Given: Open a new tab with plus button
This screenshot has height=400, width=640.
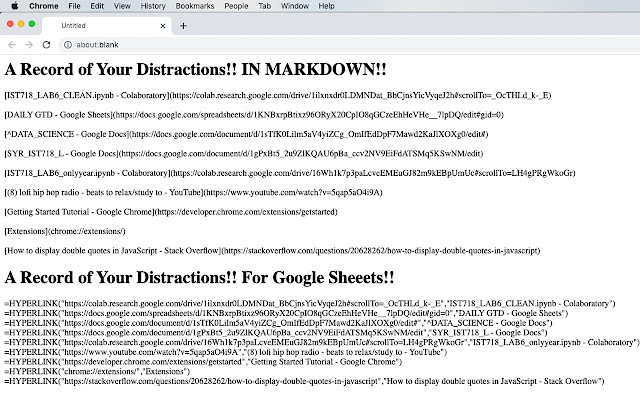Looking at the screenshot, I should click(183, 26).
